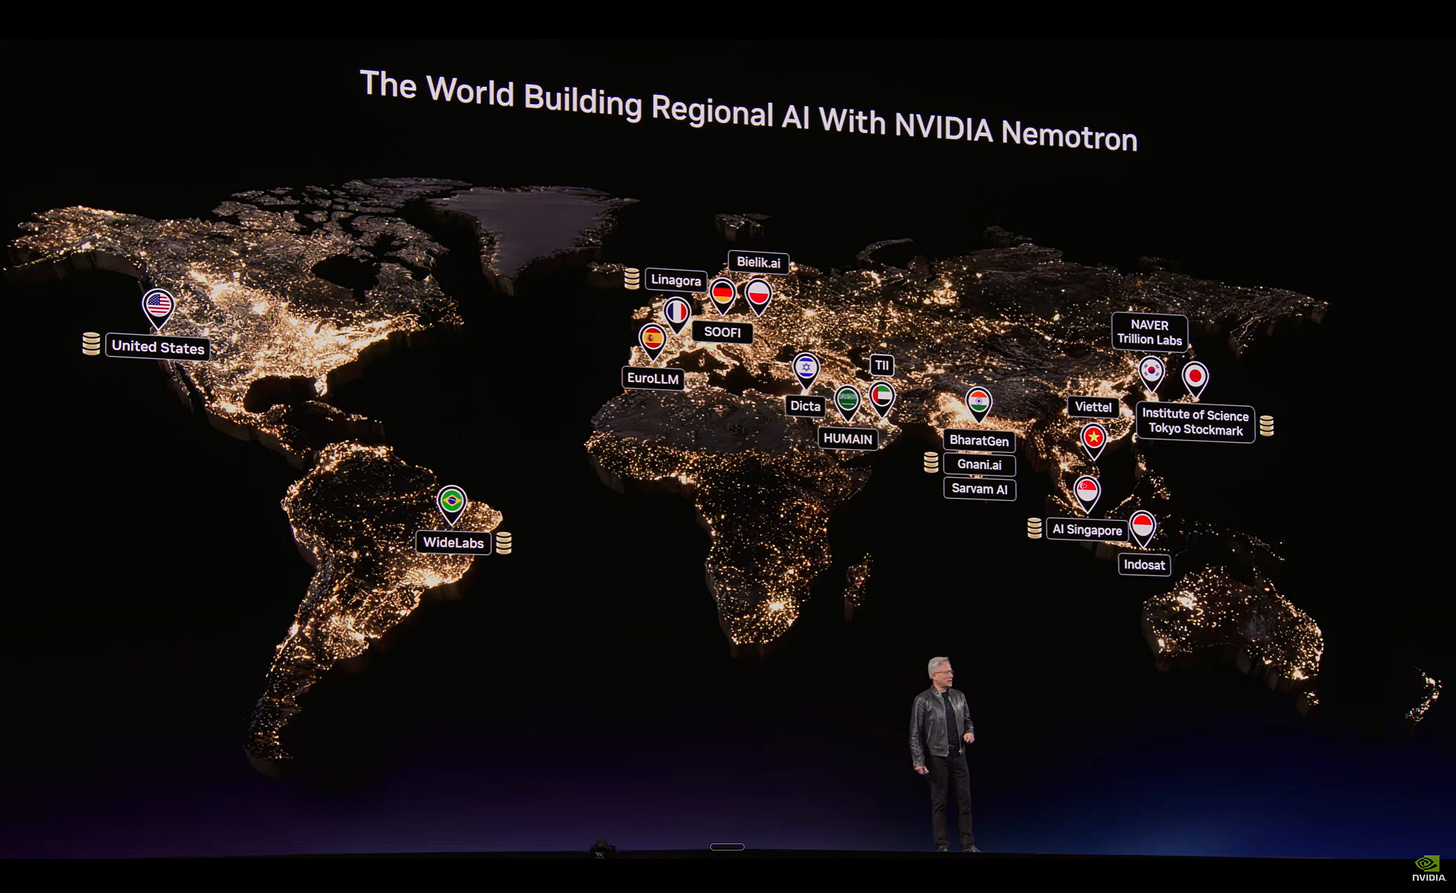Click the South Korea flag map pin
The height and width of the screenshot is (893, 1456).
click(1152, 374)
